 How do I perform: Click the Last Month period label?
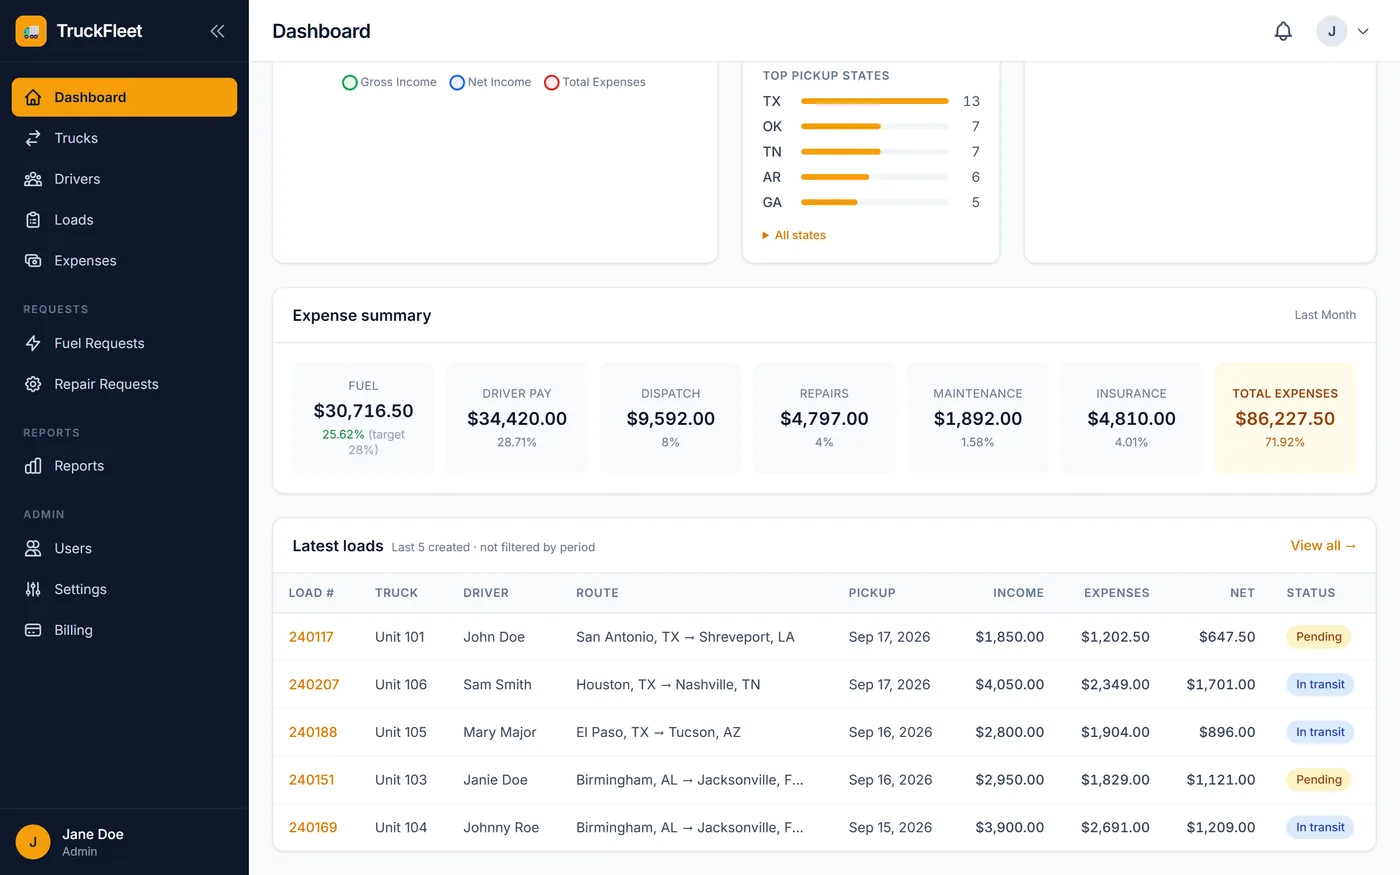(1325, 315)
